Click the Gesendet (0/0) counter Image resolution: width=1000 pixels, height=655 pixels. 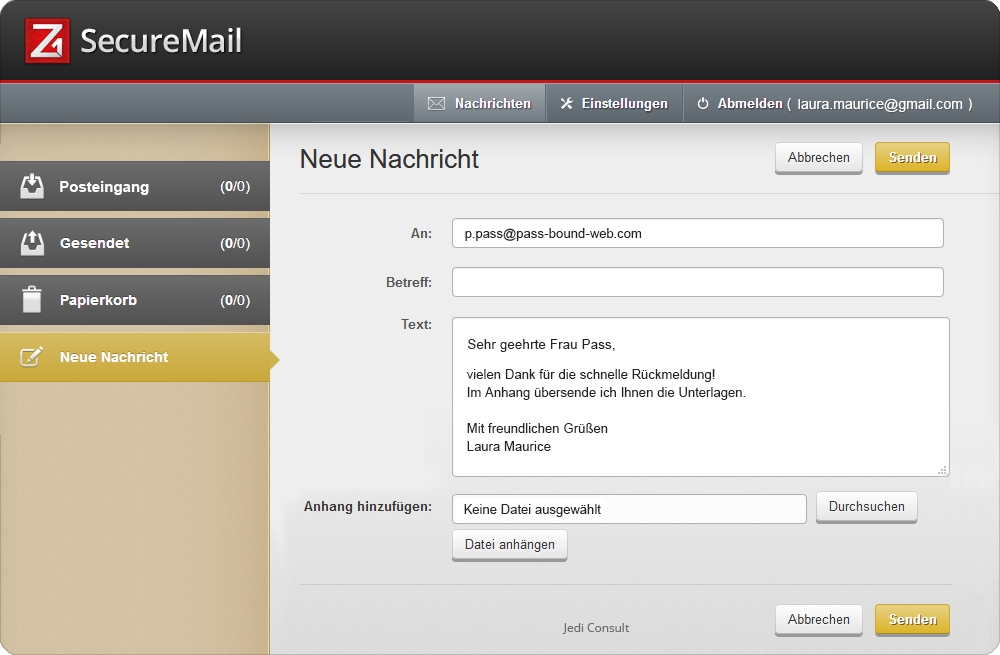tap(235, 243)
